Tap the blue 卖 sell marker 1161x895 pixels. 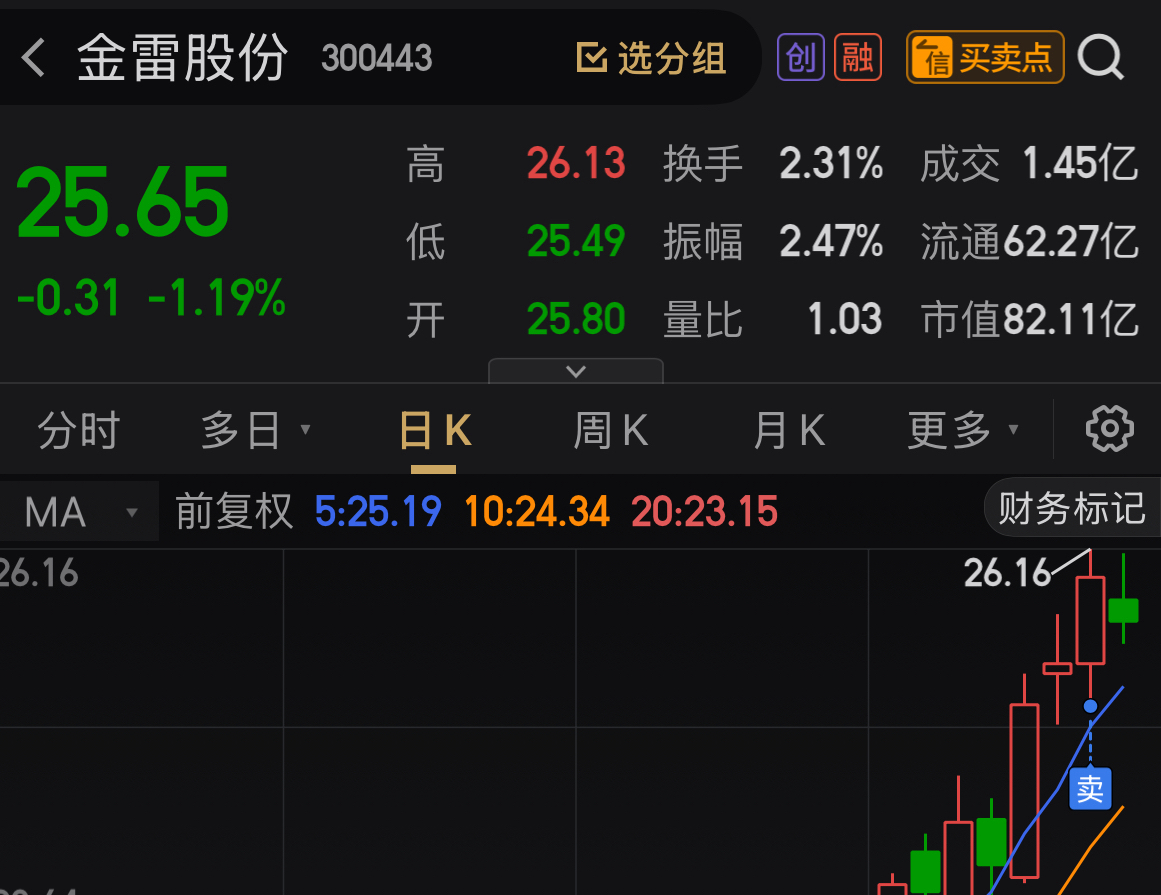click(1090, 788)
